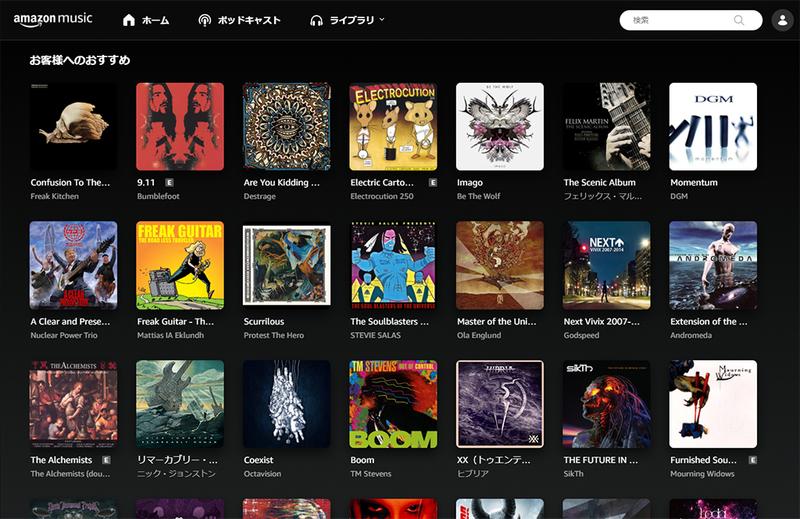The image size is (800, 519).
Task: Open Freak Guitar album cover
Action: (180, 265)
